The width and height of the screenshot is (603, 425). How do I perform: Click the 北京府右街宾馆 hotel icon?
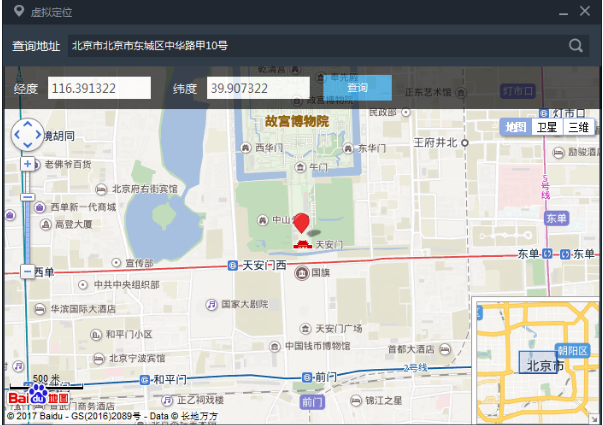tap(101, 189)
